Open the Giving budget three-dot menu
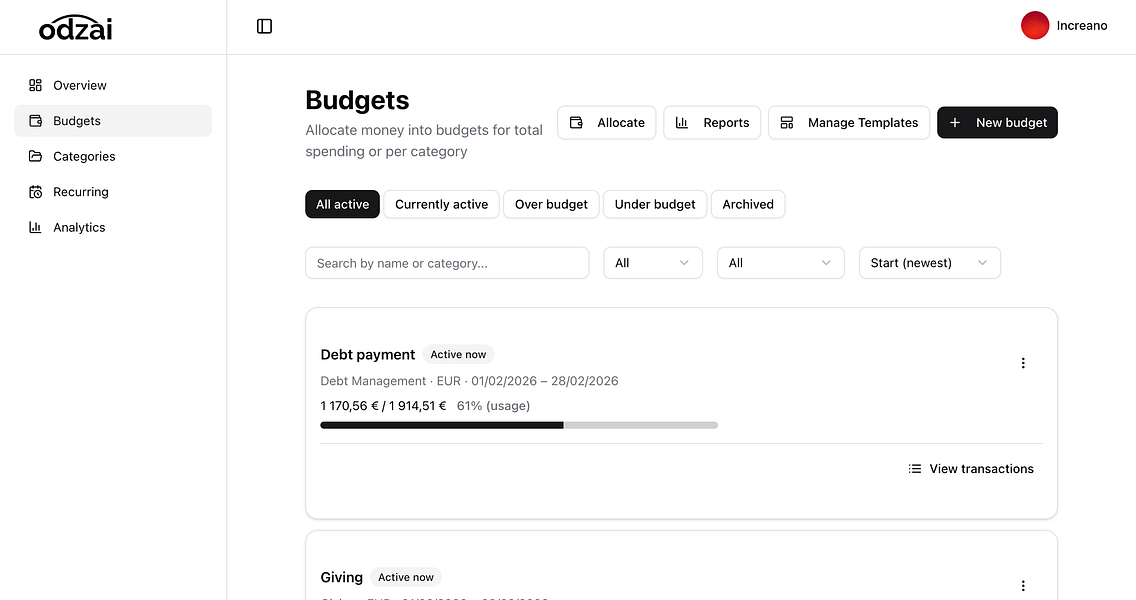The width and height of the screenshot is (1136, 600). coord(1023,586)
